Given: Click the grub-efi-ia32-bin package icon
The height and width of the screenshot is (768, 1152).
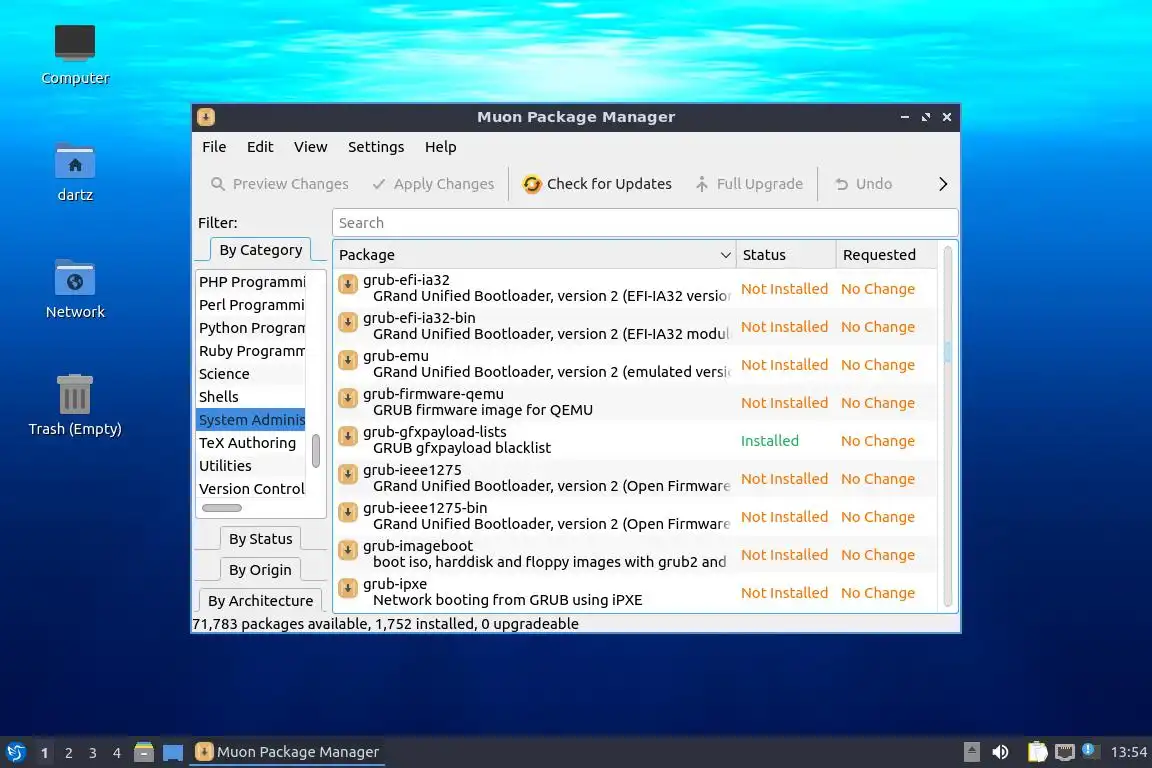Looking at the screenshot, I should point(348,322).
